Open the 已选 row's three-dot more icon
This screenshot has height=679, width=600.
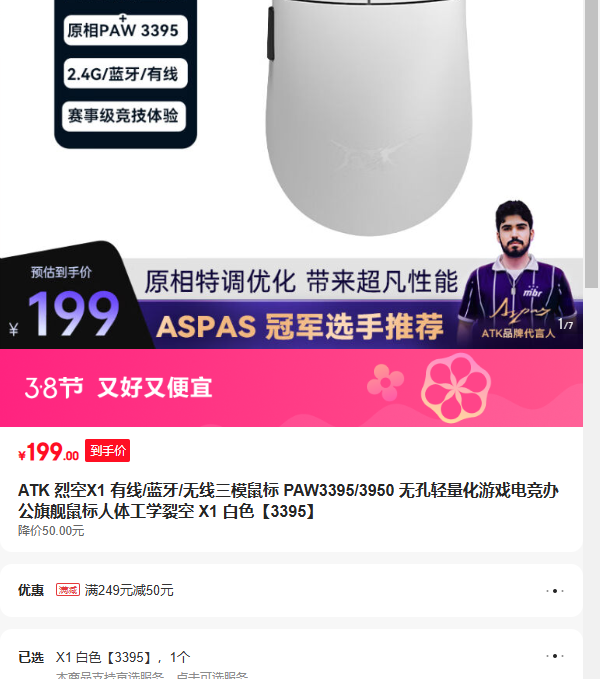click(555, 656)
